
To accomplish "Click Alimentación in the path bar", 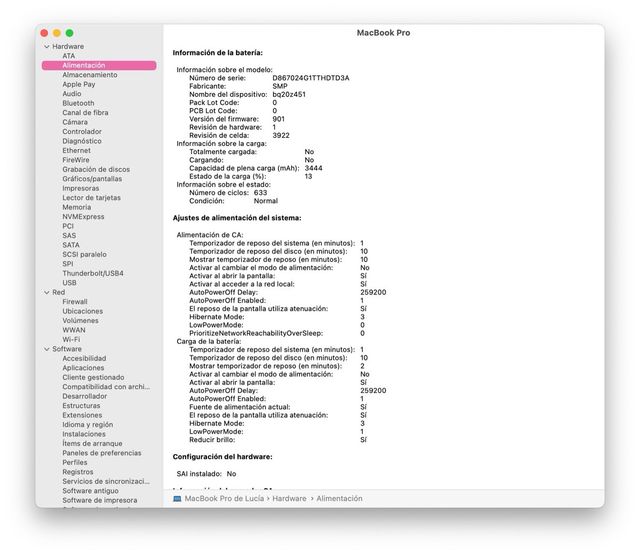I will tap(339, 499).
